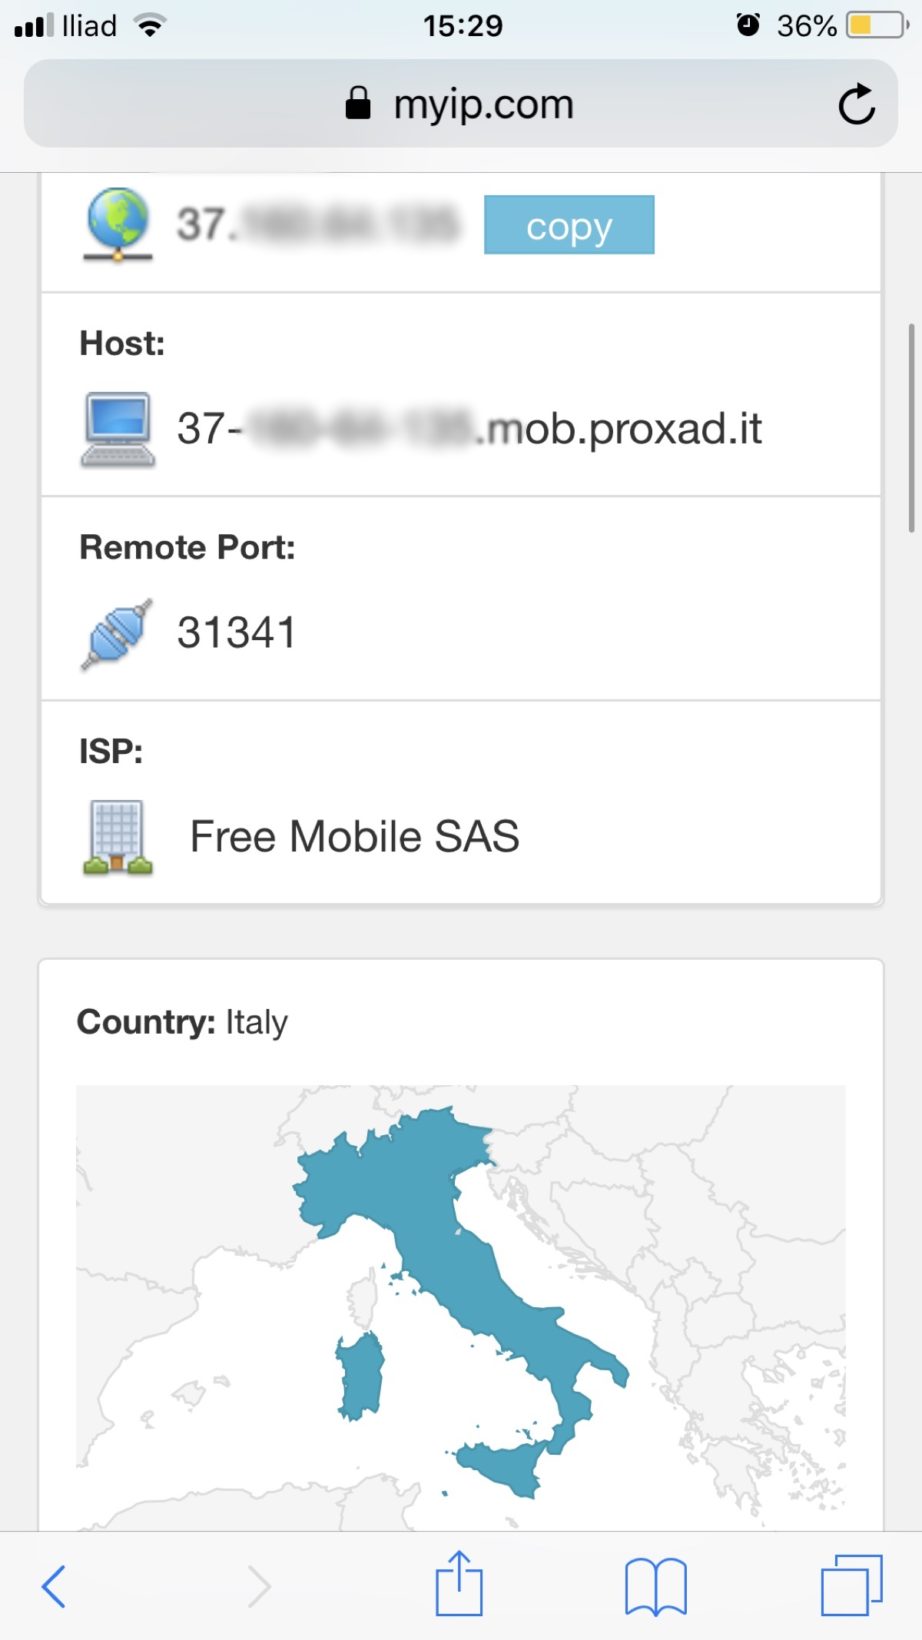Tap the Safari back arrow

coord(54,1586)
